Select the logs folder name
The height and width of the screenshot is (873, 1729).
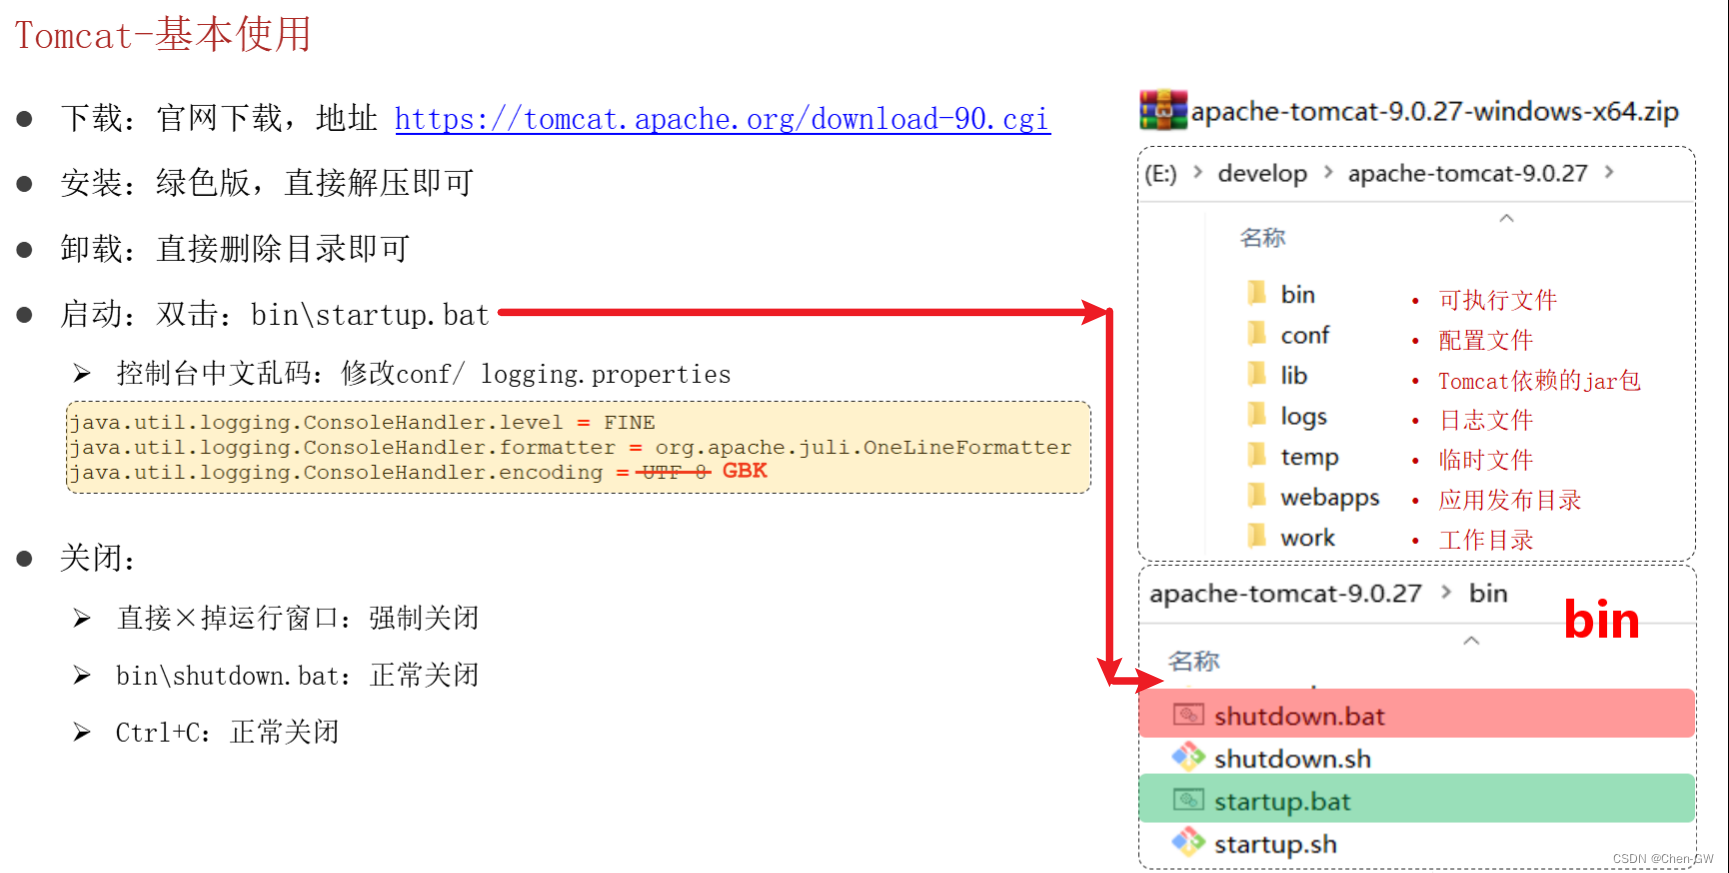tap(1304, 417)
